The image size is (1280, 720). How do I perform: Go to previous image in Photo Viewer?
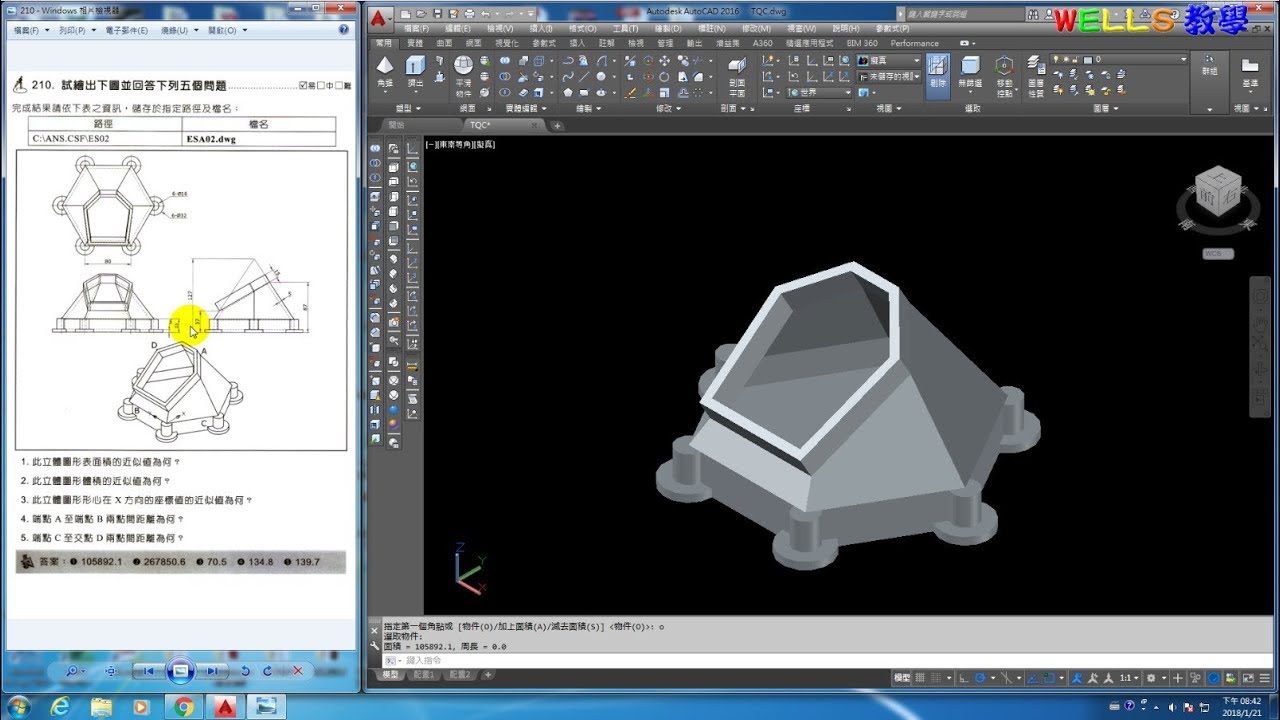pyautogui.click(x=148, y=671)
